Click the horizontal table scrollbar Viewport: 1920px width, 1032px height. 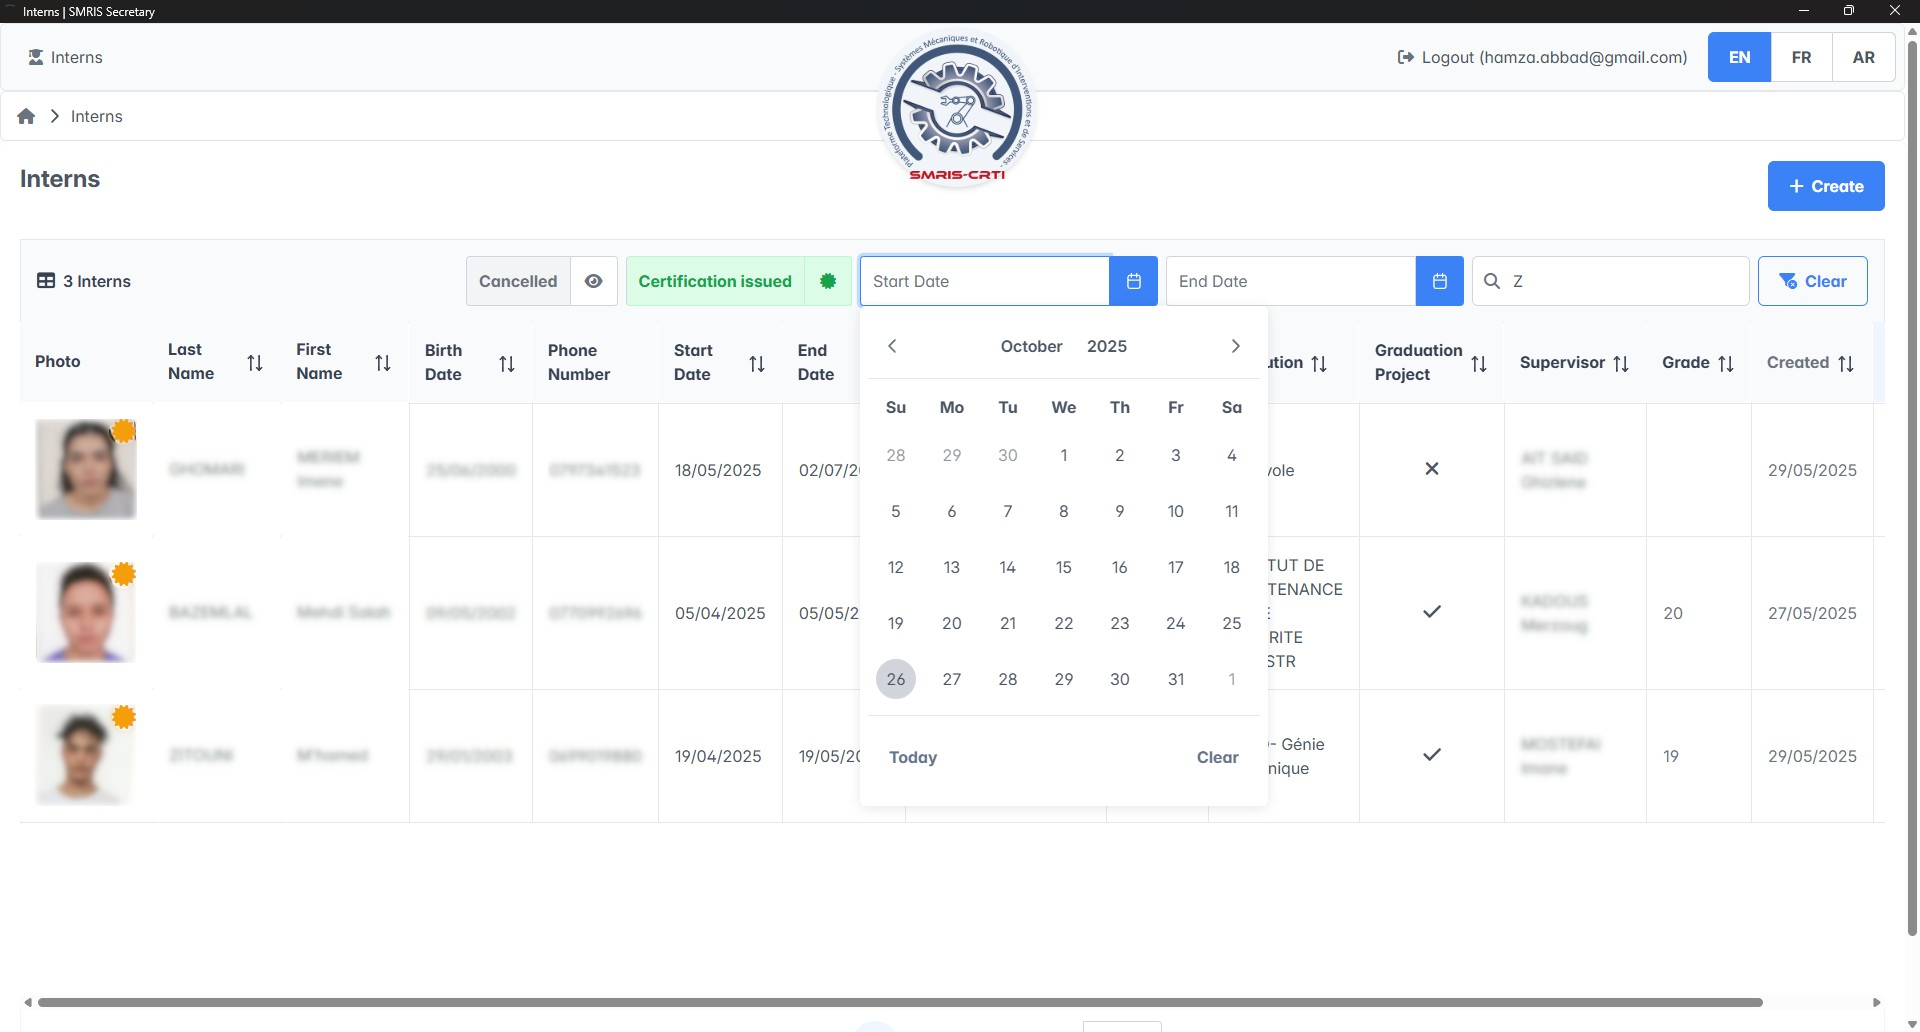(x=900, y=1002)
